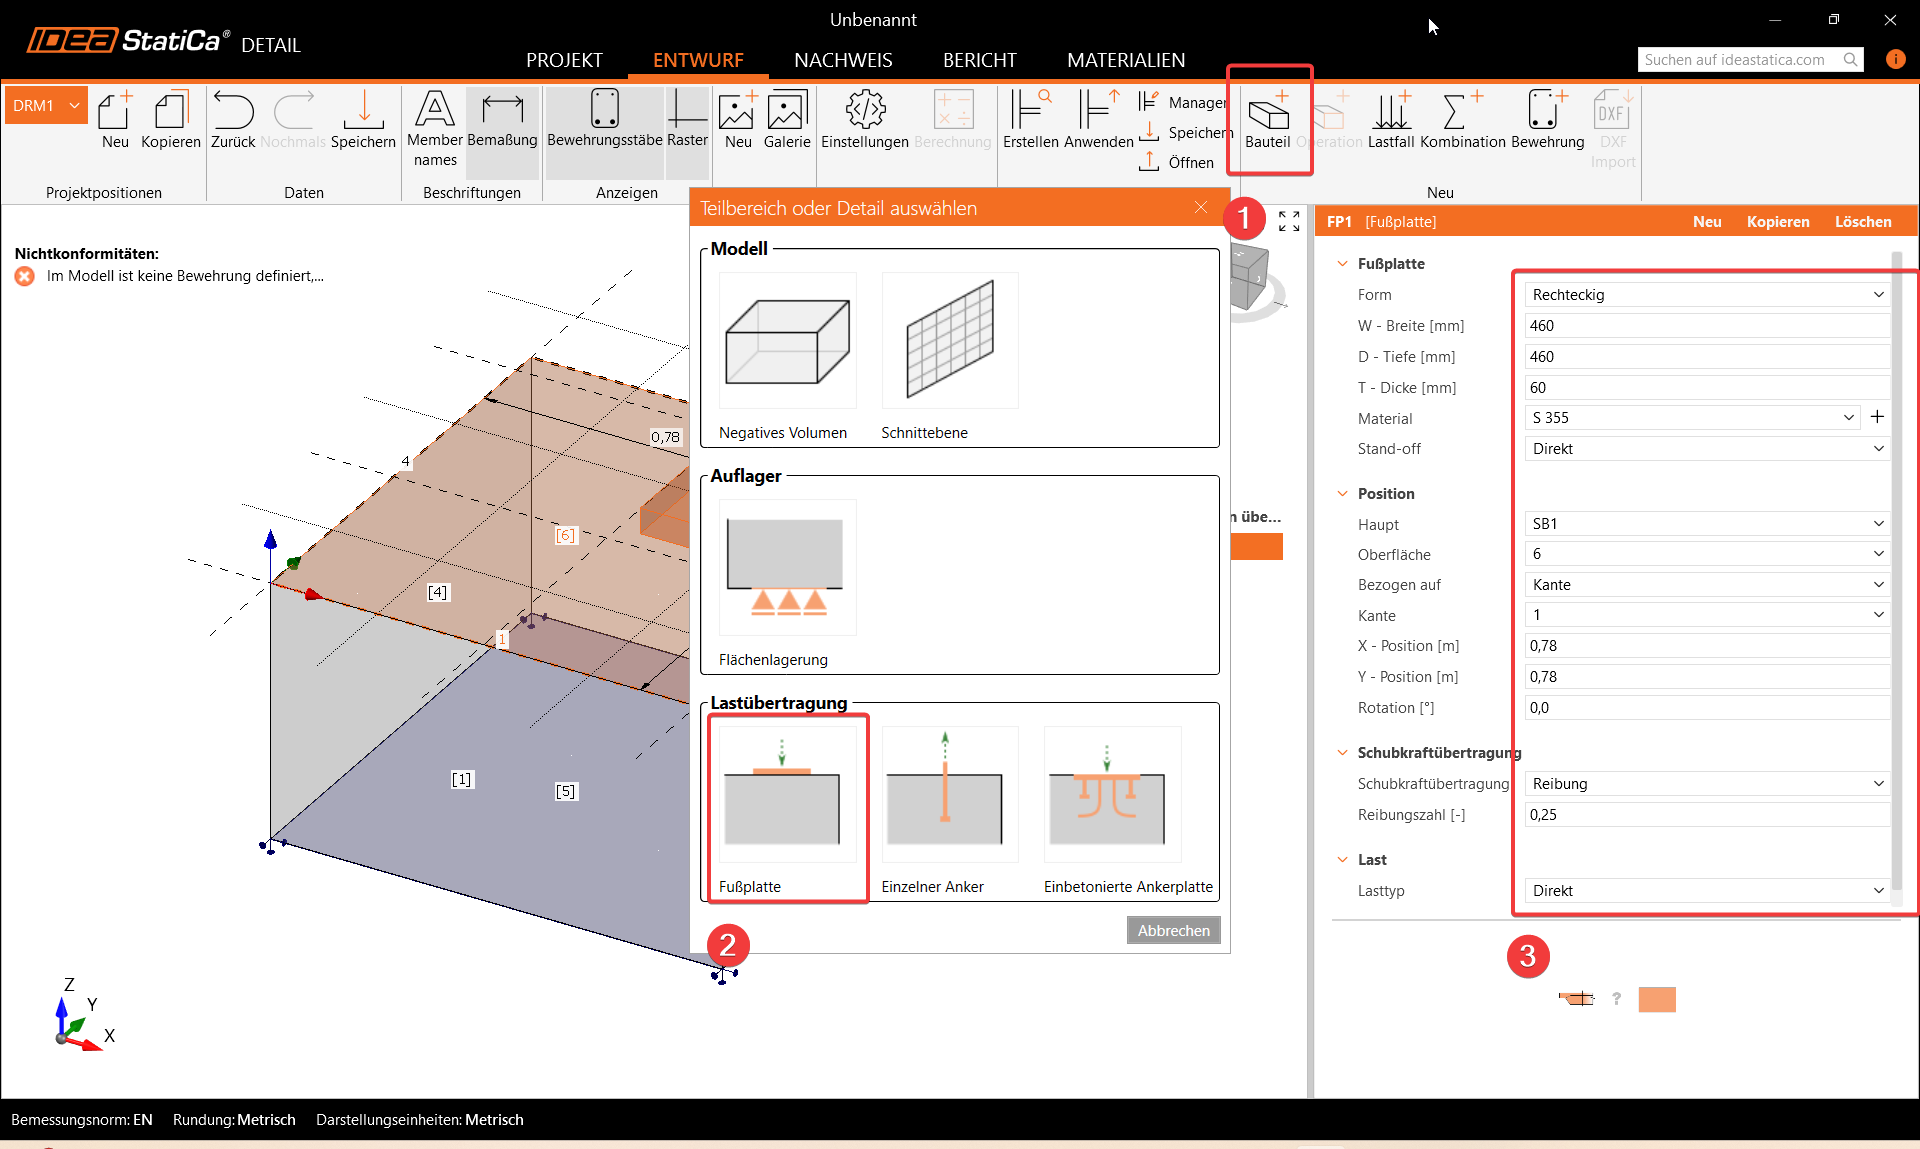
Task: Click the Einbetonierte Ankerplatte option
Action: [x=1112, y=795]
